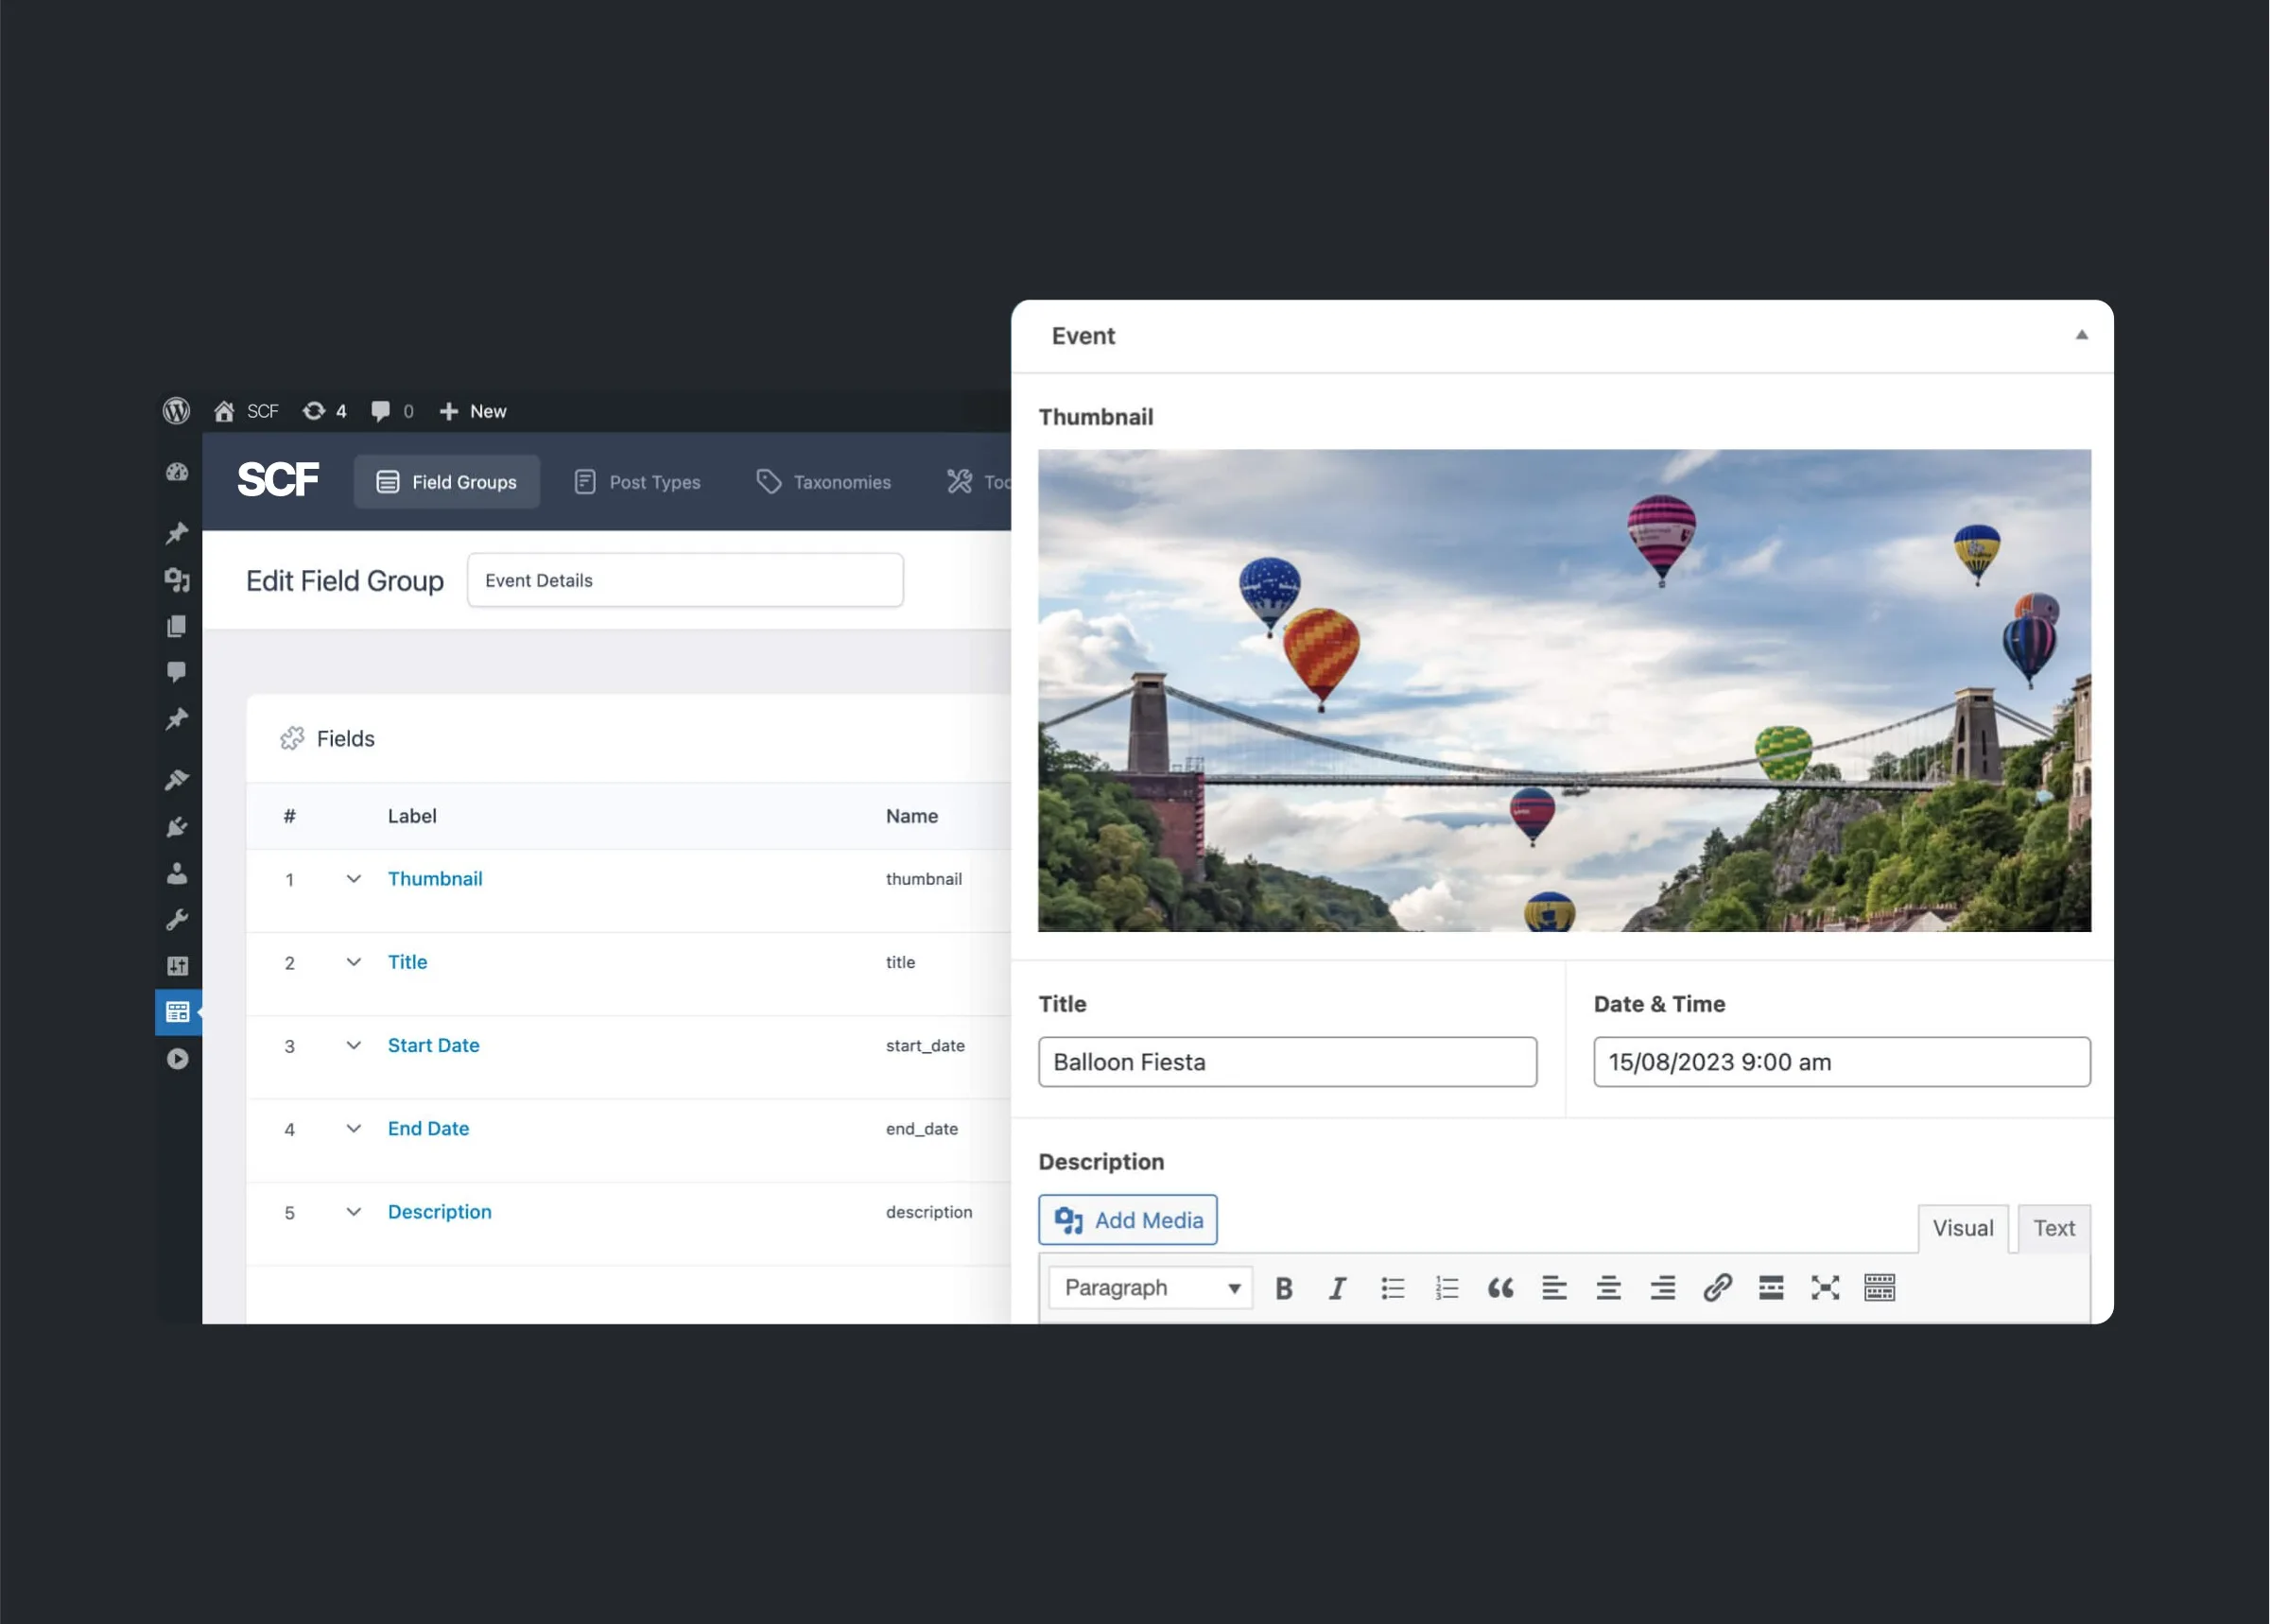Click the Users icon in the sidebar
The image size is (2270, 1624).
pos(177,873)
